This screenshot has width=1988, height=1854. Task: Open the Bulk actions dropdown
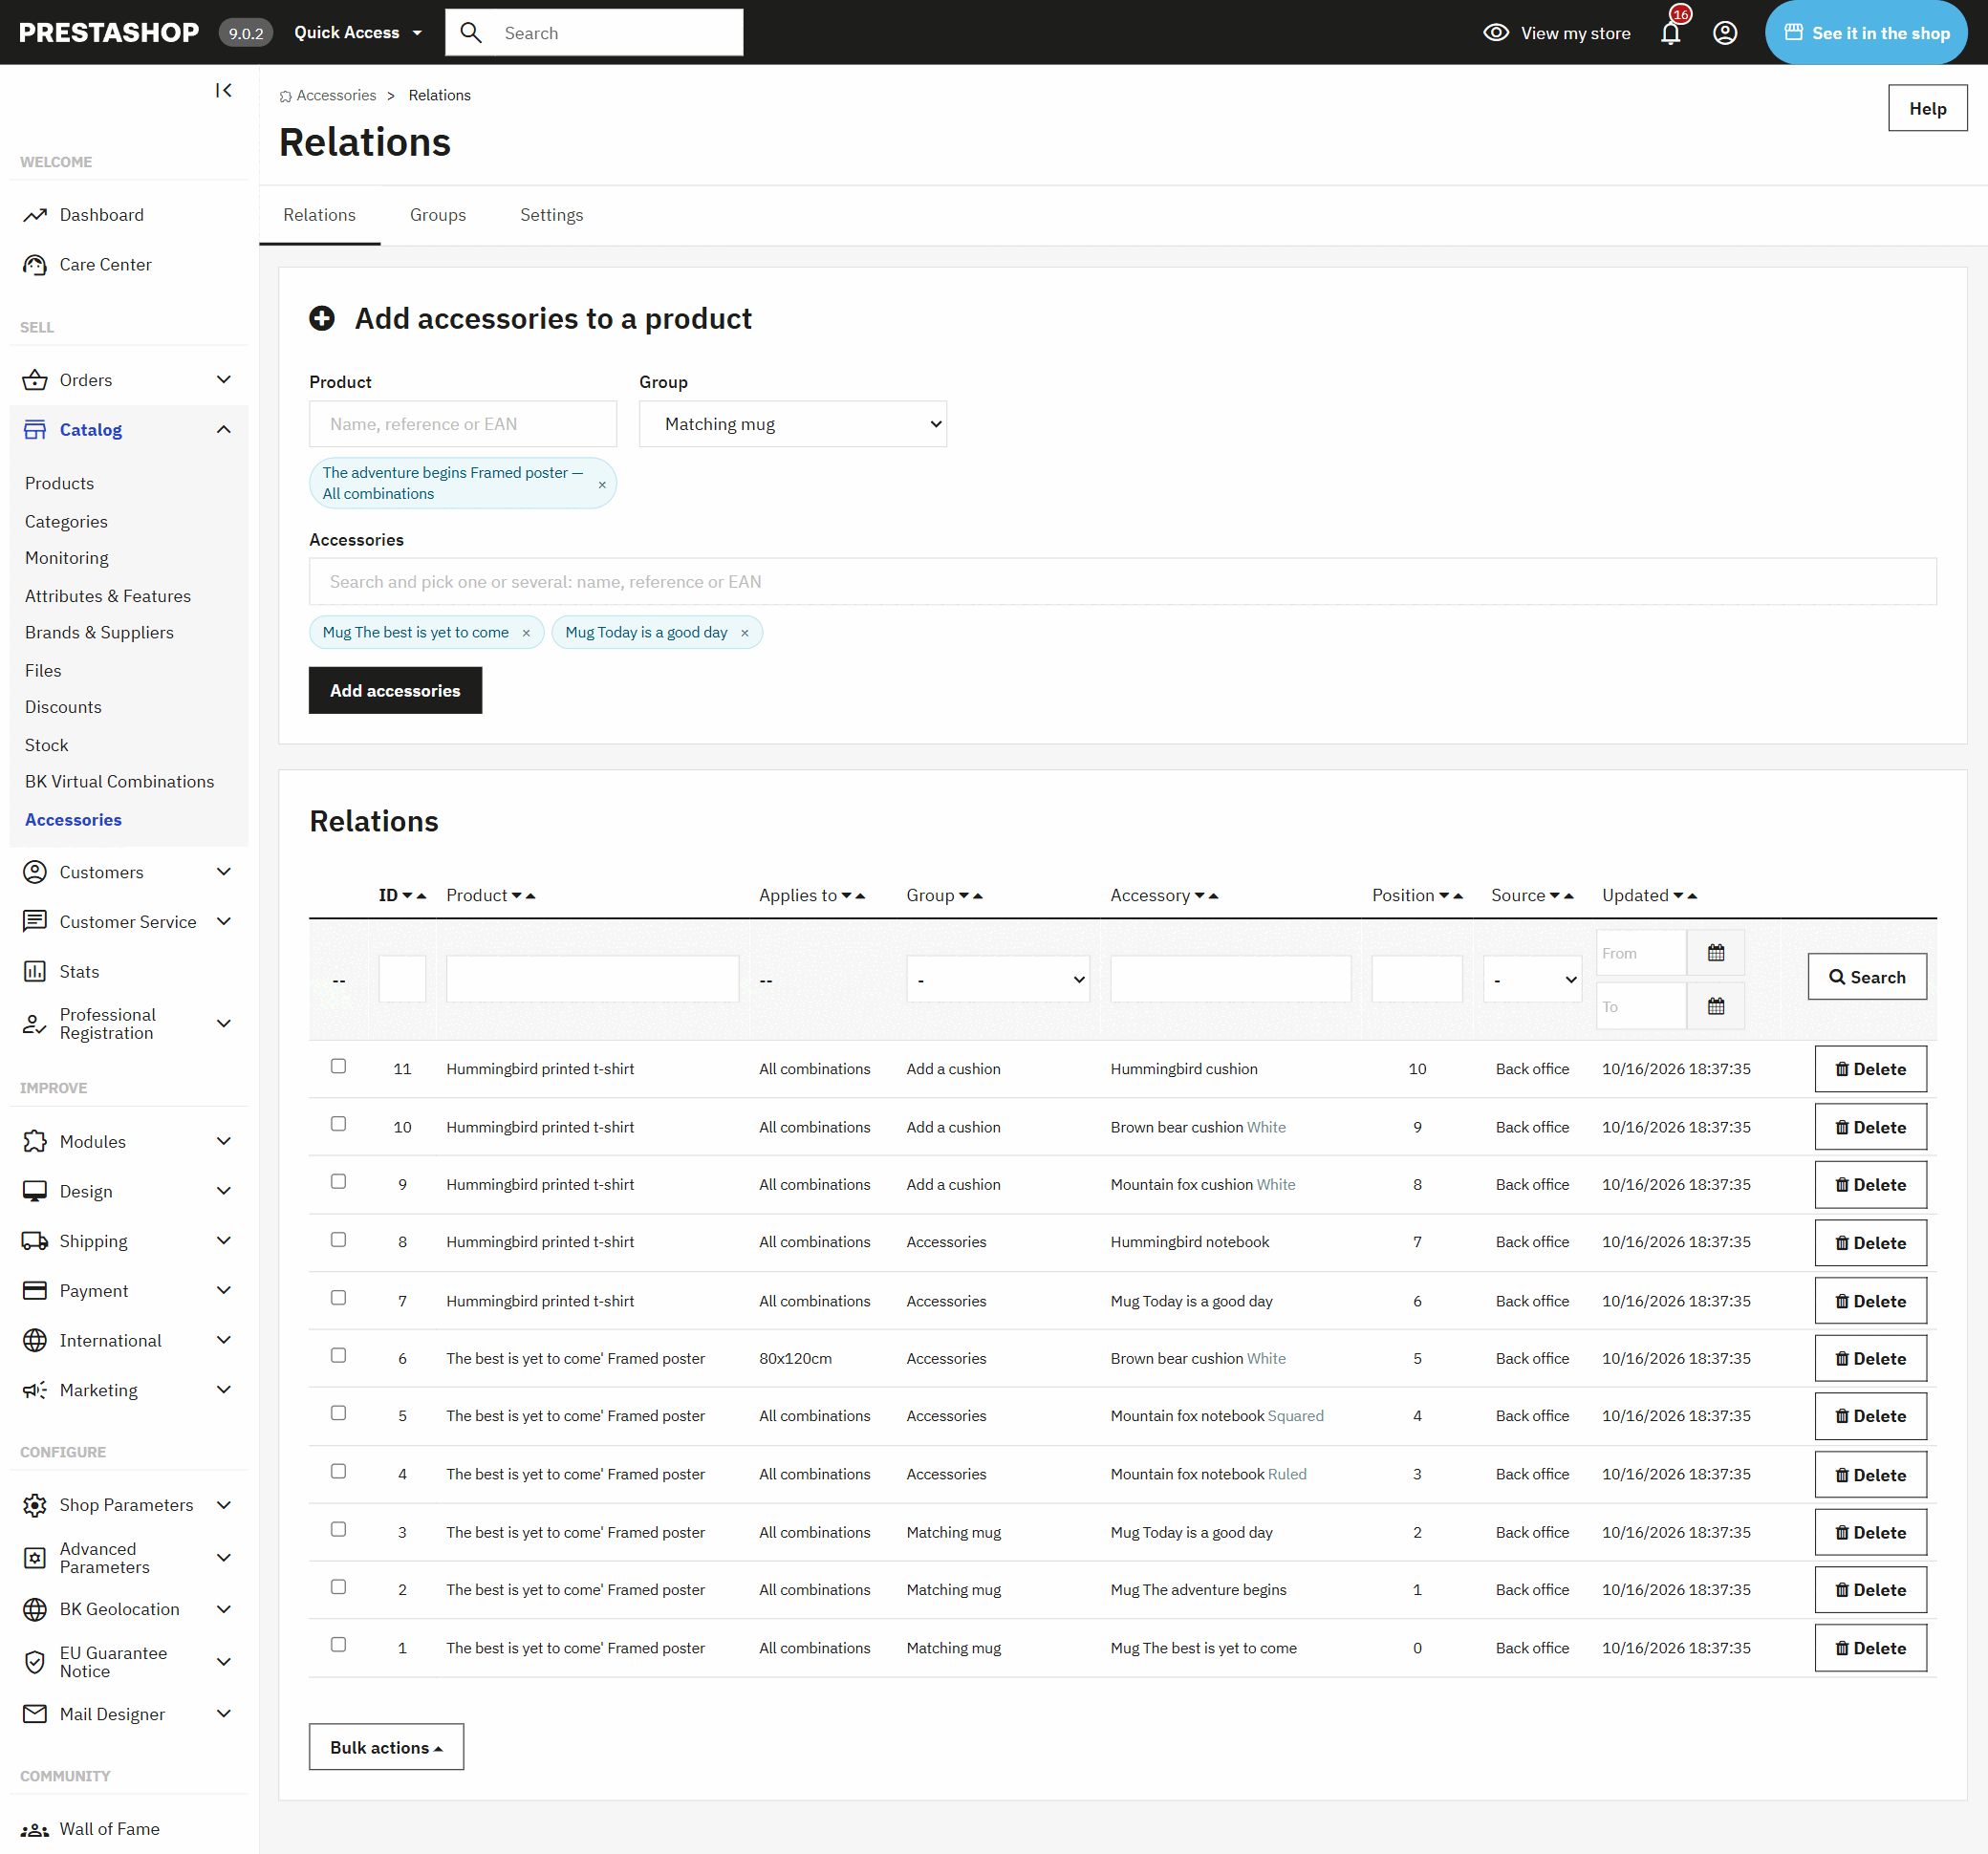386,1747
